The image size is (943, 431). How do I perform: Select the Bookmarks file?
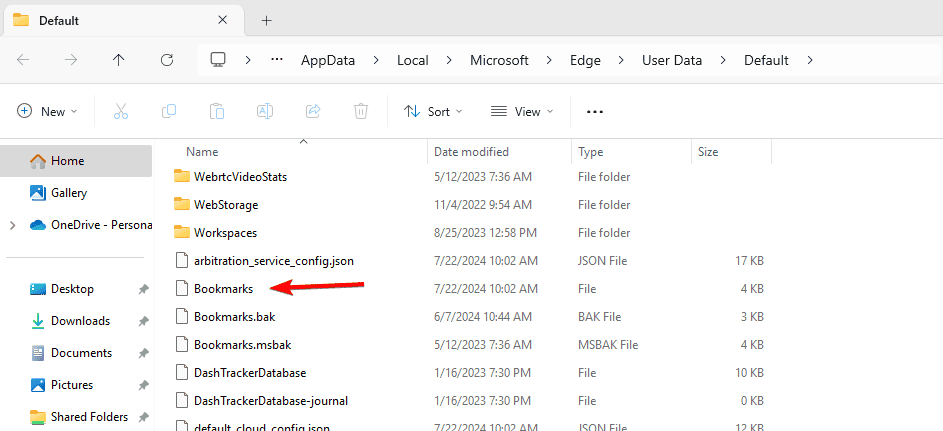click(223, 288)
